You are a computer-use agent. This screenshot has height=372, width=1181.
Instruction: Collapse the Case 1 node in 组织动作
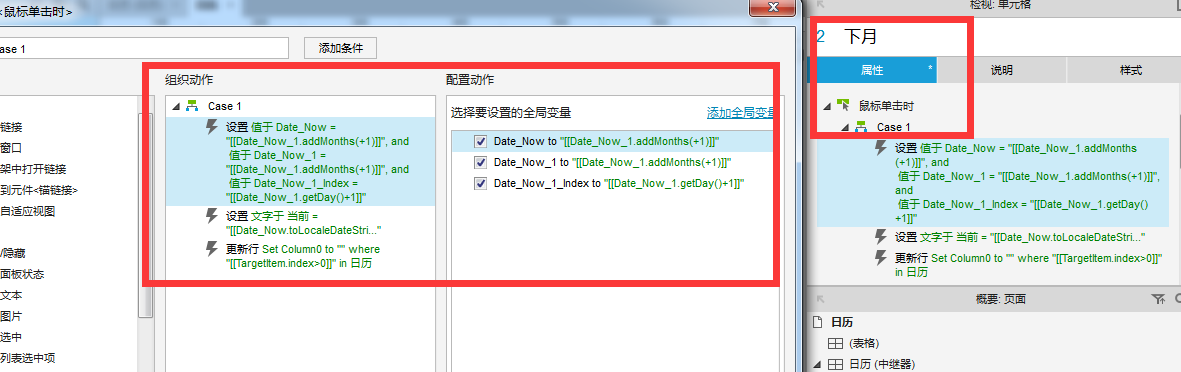tap(175, 106)
